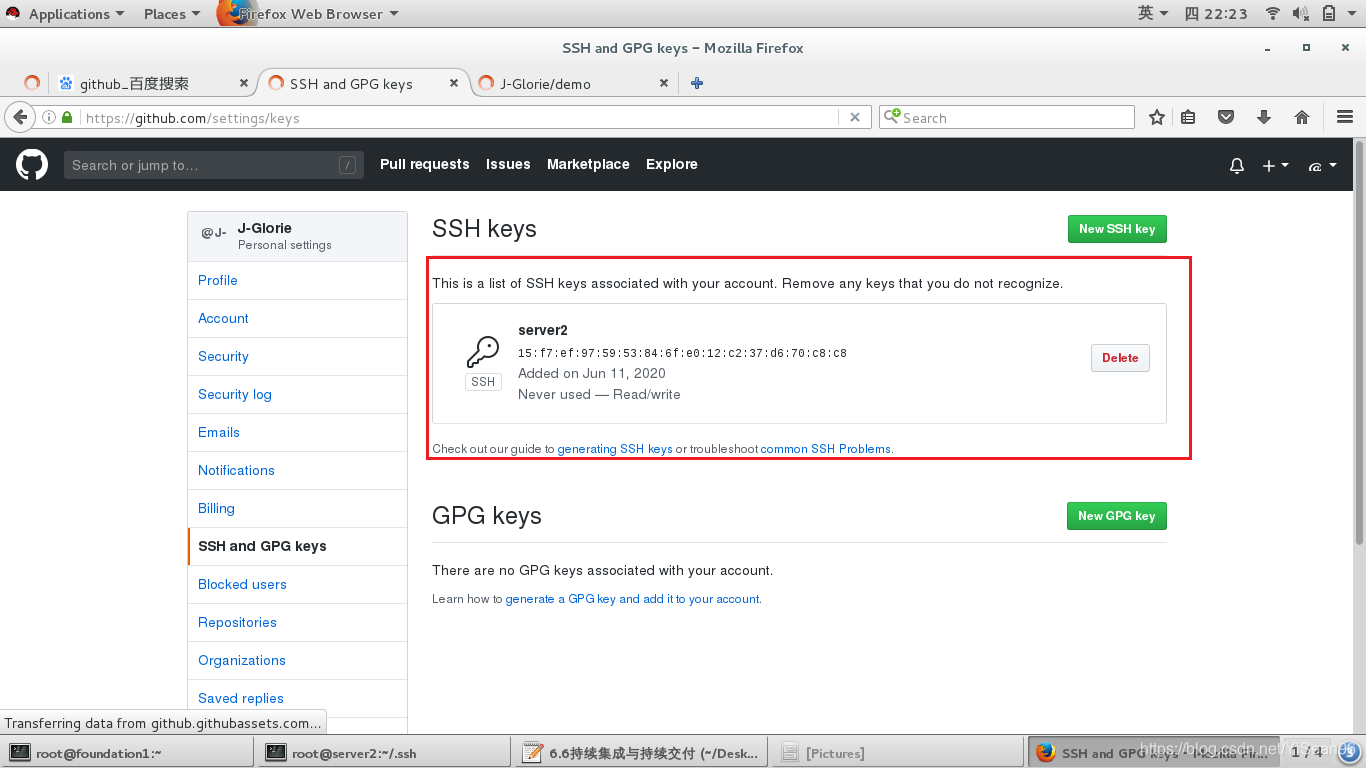This screenshot has height=768, width=1366.
Task: Open the battery status icon
Action: [x=1329, y=13]
